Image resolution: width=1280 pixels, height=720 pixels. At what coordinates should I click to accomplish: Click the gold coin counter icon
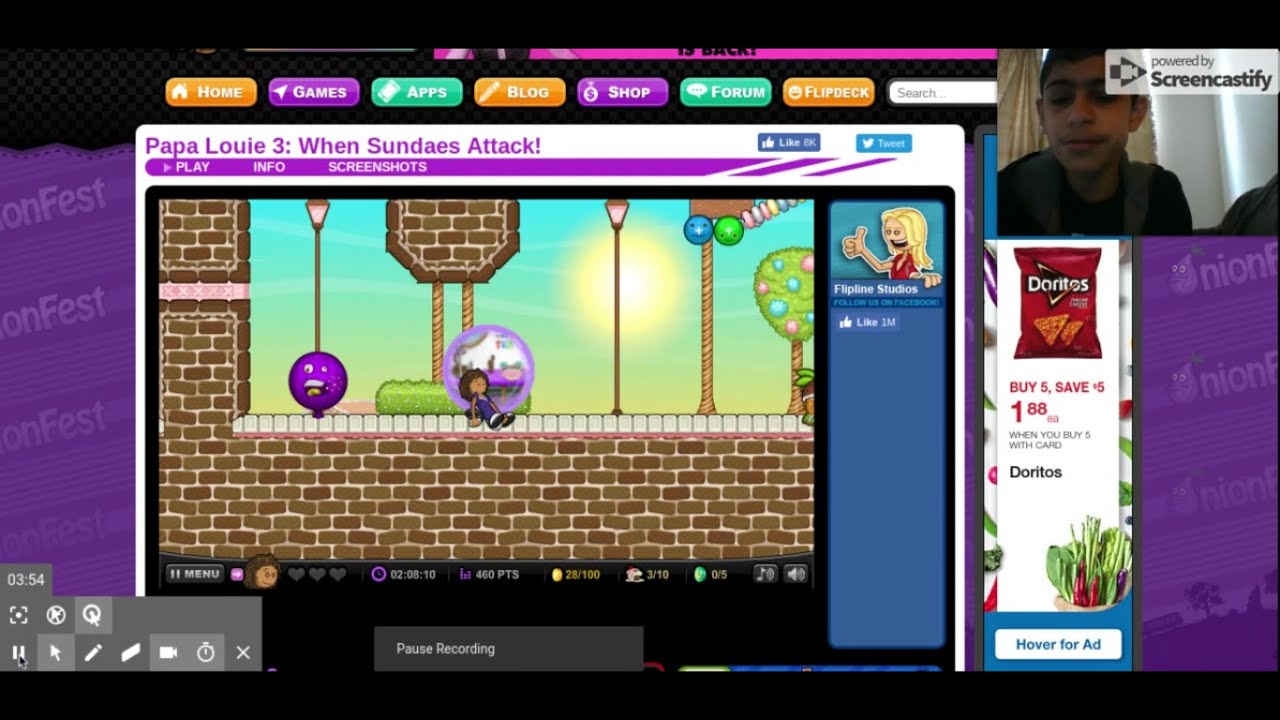coord(557,575)
